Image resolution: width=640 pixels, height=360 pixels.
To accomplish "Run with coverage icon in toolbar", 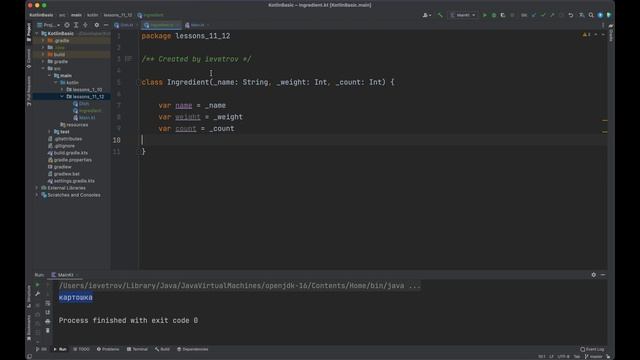I will [x=503, y=15].
